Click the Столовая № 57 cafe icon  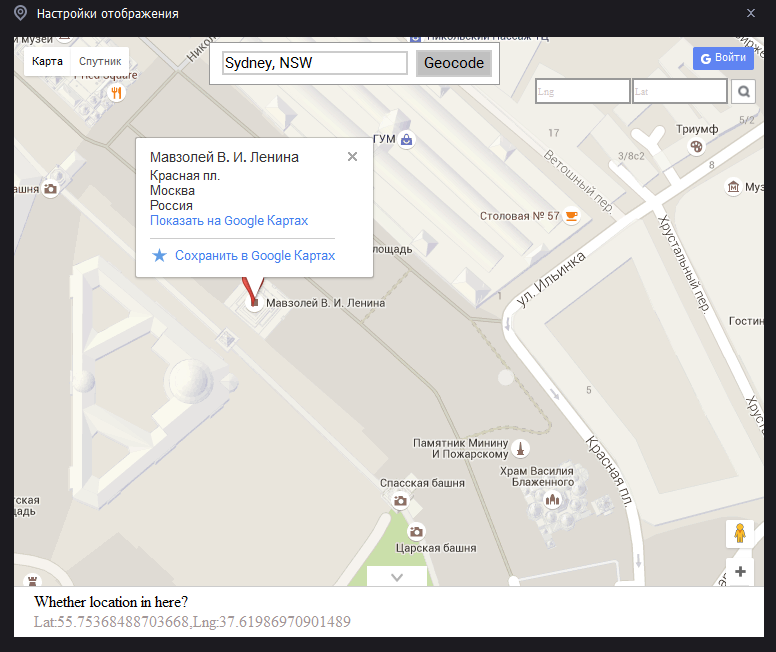572,216
